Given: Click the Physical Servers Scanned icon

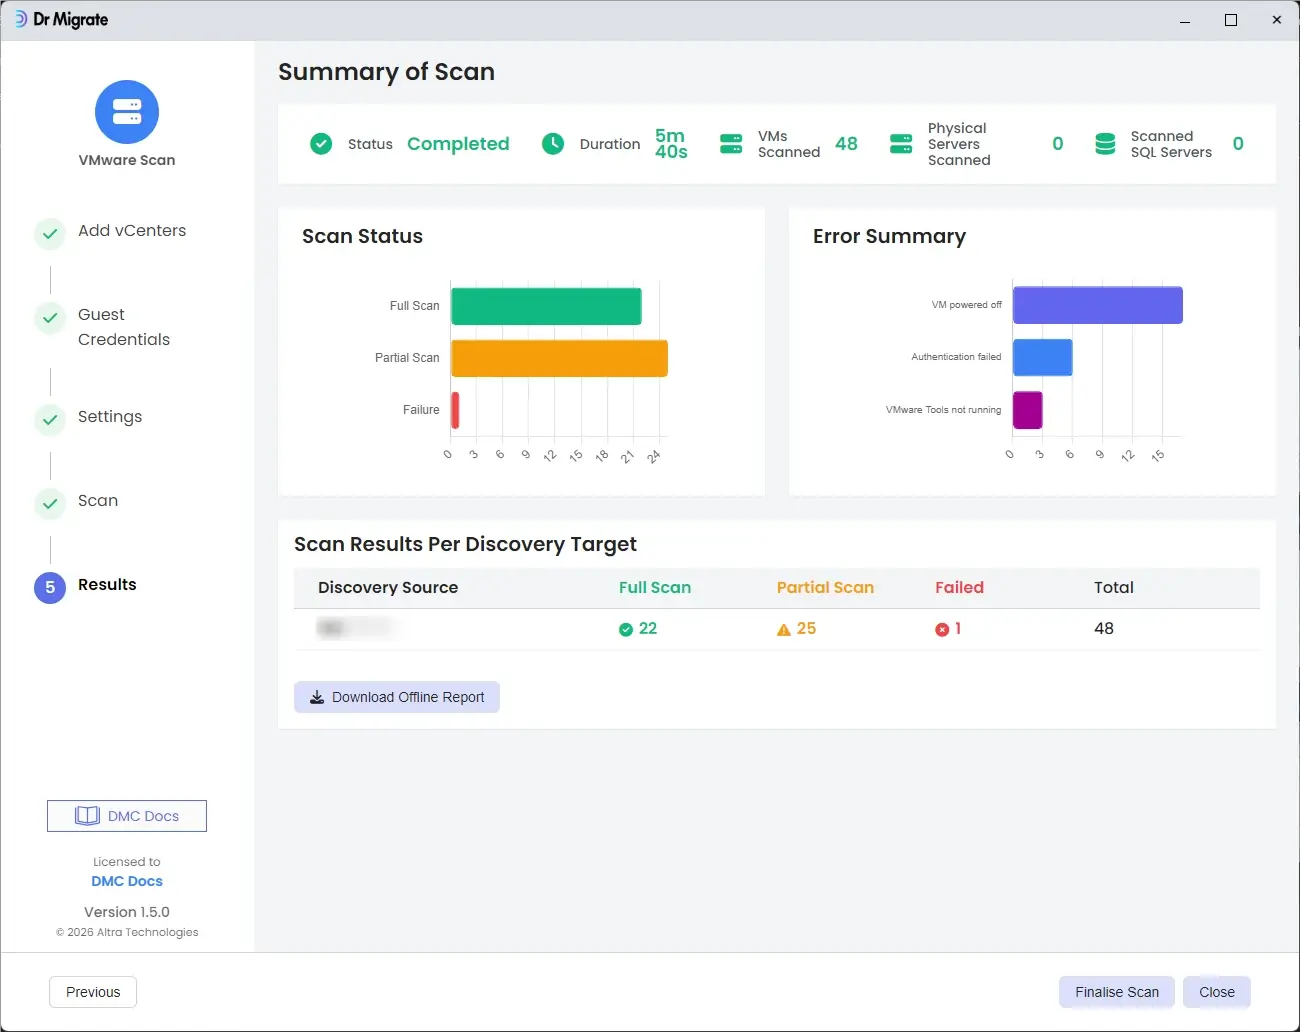Looking at the screenshot, I should [901, 144].
